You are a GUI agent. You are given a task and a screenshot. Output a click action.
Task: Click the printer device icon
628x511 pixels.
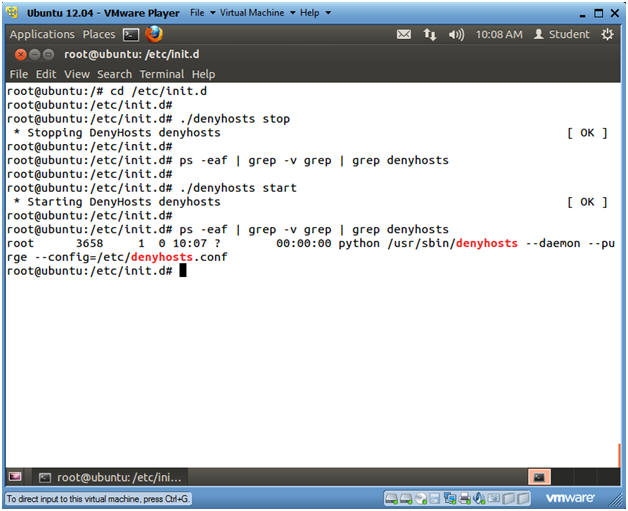465,499
